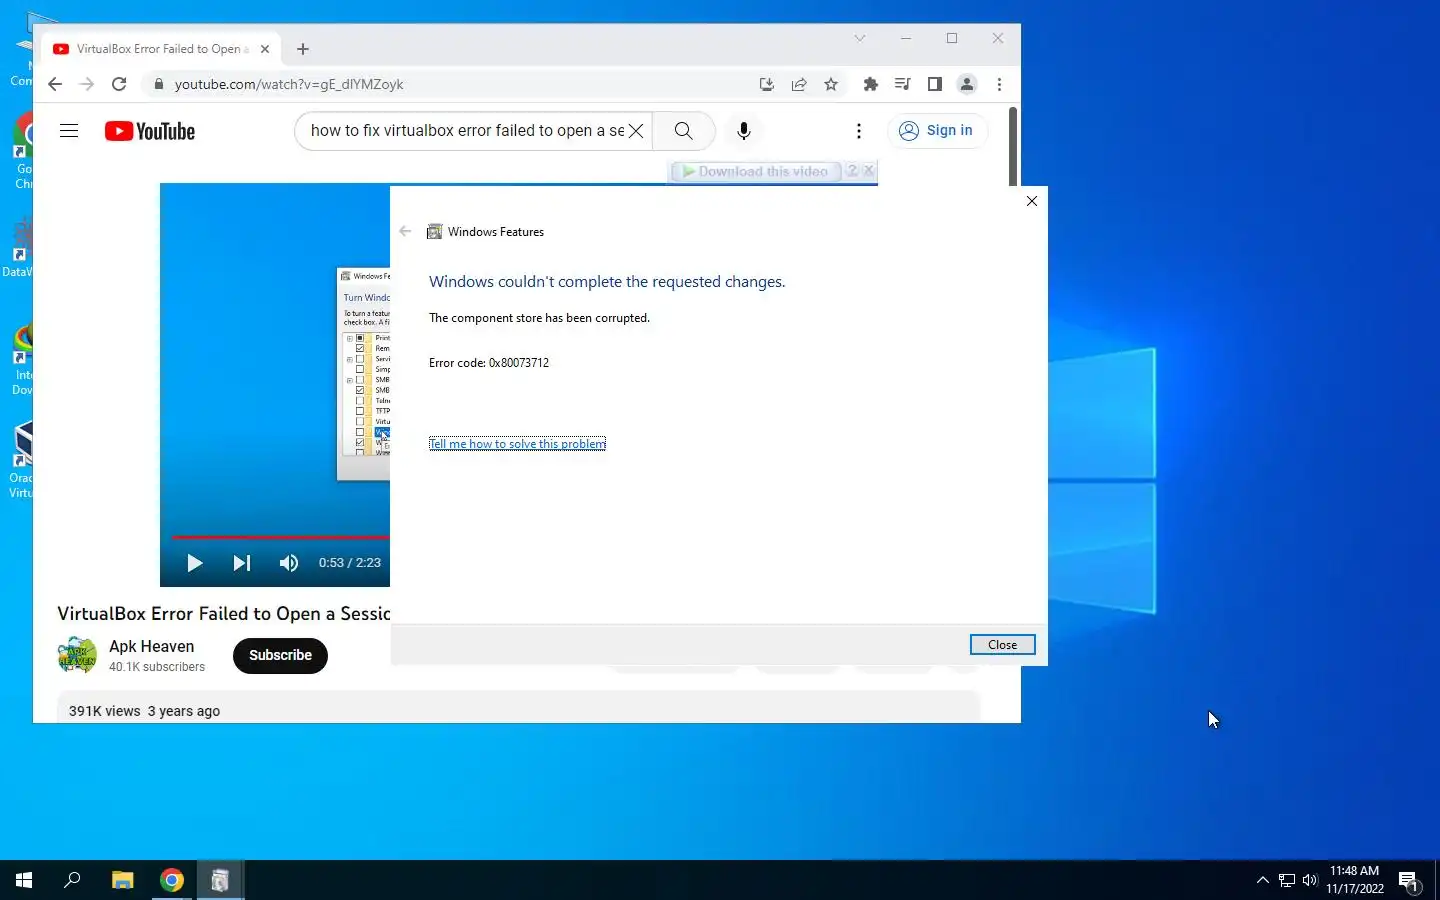Switch to Chrome on the taskbar
1440x900 pixels.
pyautogui.click(x=172, y=880)
